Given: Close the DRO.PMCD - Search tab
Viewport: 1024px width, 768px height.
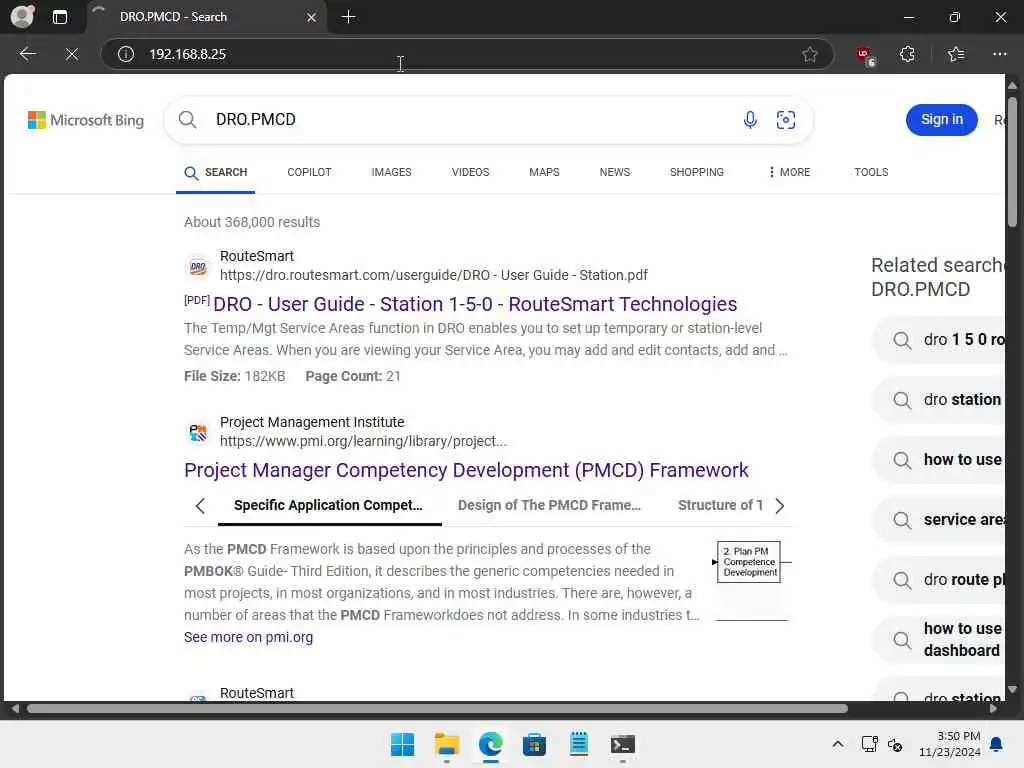Looking at the screenshot, I should (x=312, y=18).
